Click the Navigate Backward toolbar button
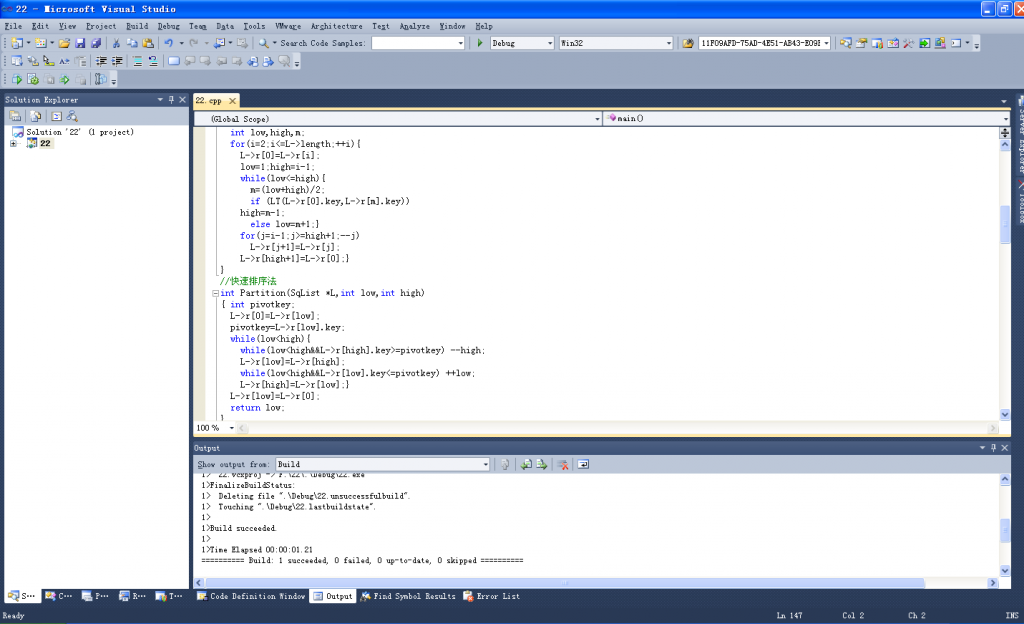The image size is (1024, 624). [x=218, y=43]
